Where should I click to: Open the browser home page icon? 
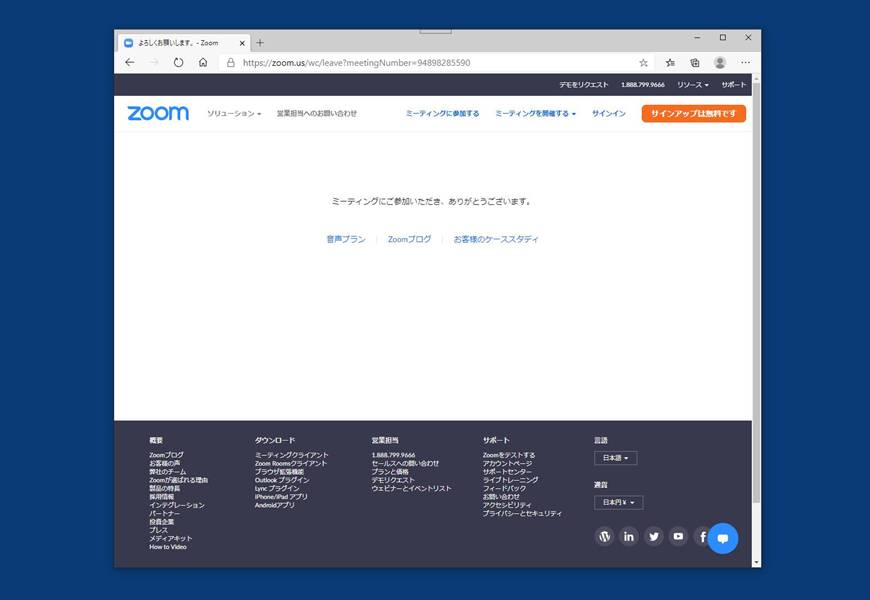(x=203, y=63)
